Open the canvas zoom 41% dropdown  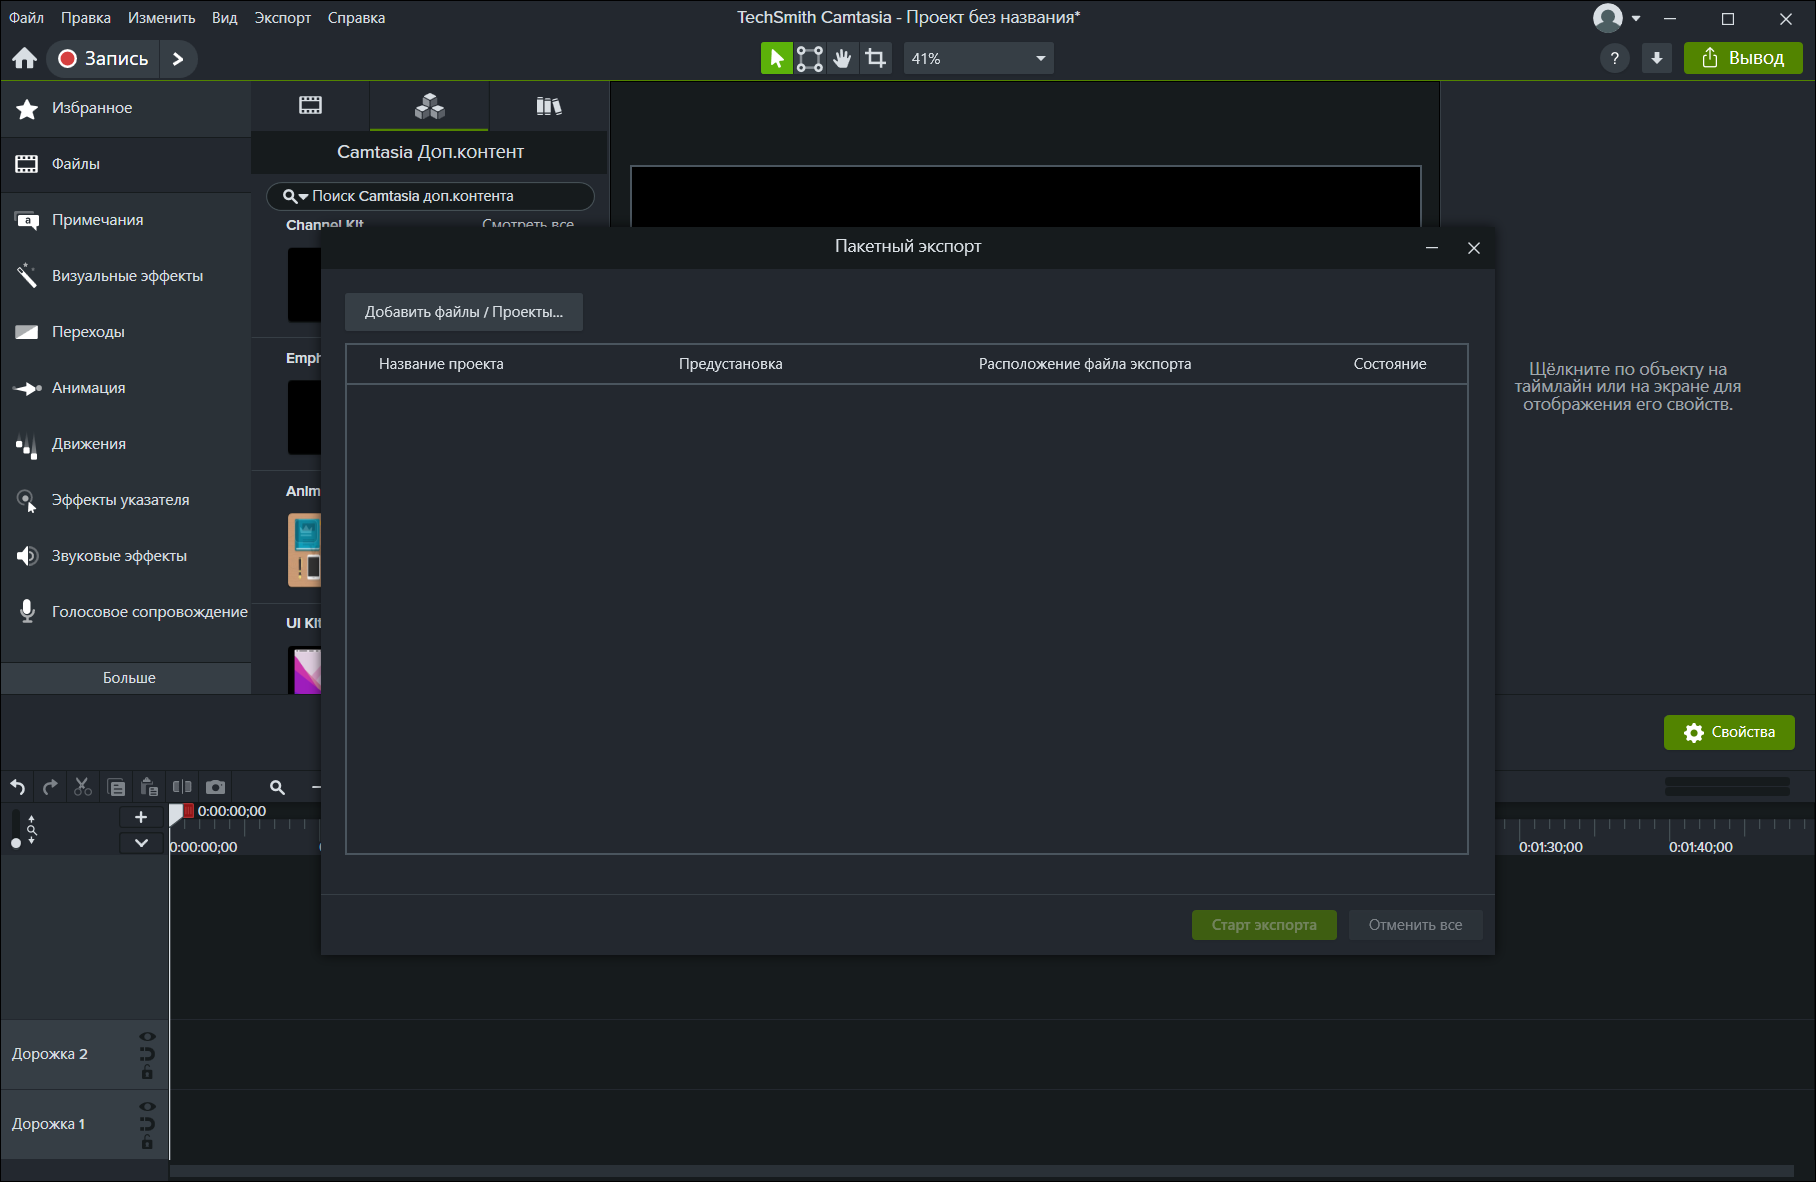(x=978, y=59)
